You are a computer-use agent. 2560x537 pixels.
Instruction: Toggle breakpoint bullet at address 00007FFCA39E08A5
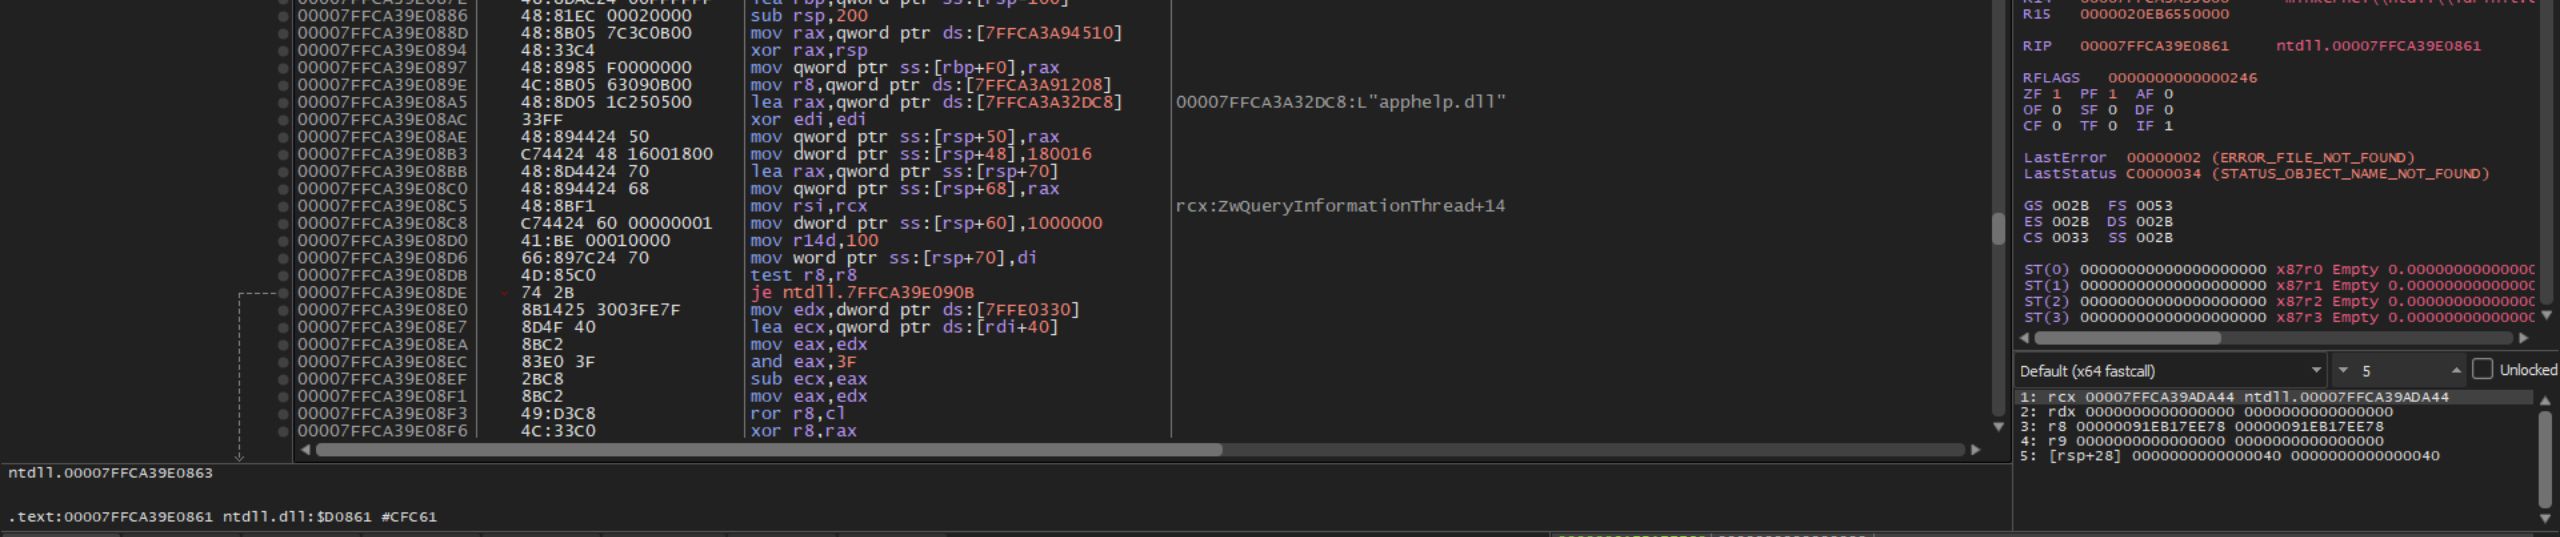coord(284,102)
